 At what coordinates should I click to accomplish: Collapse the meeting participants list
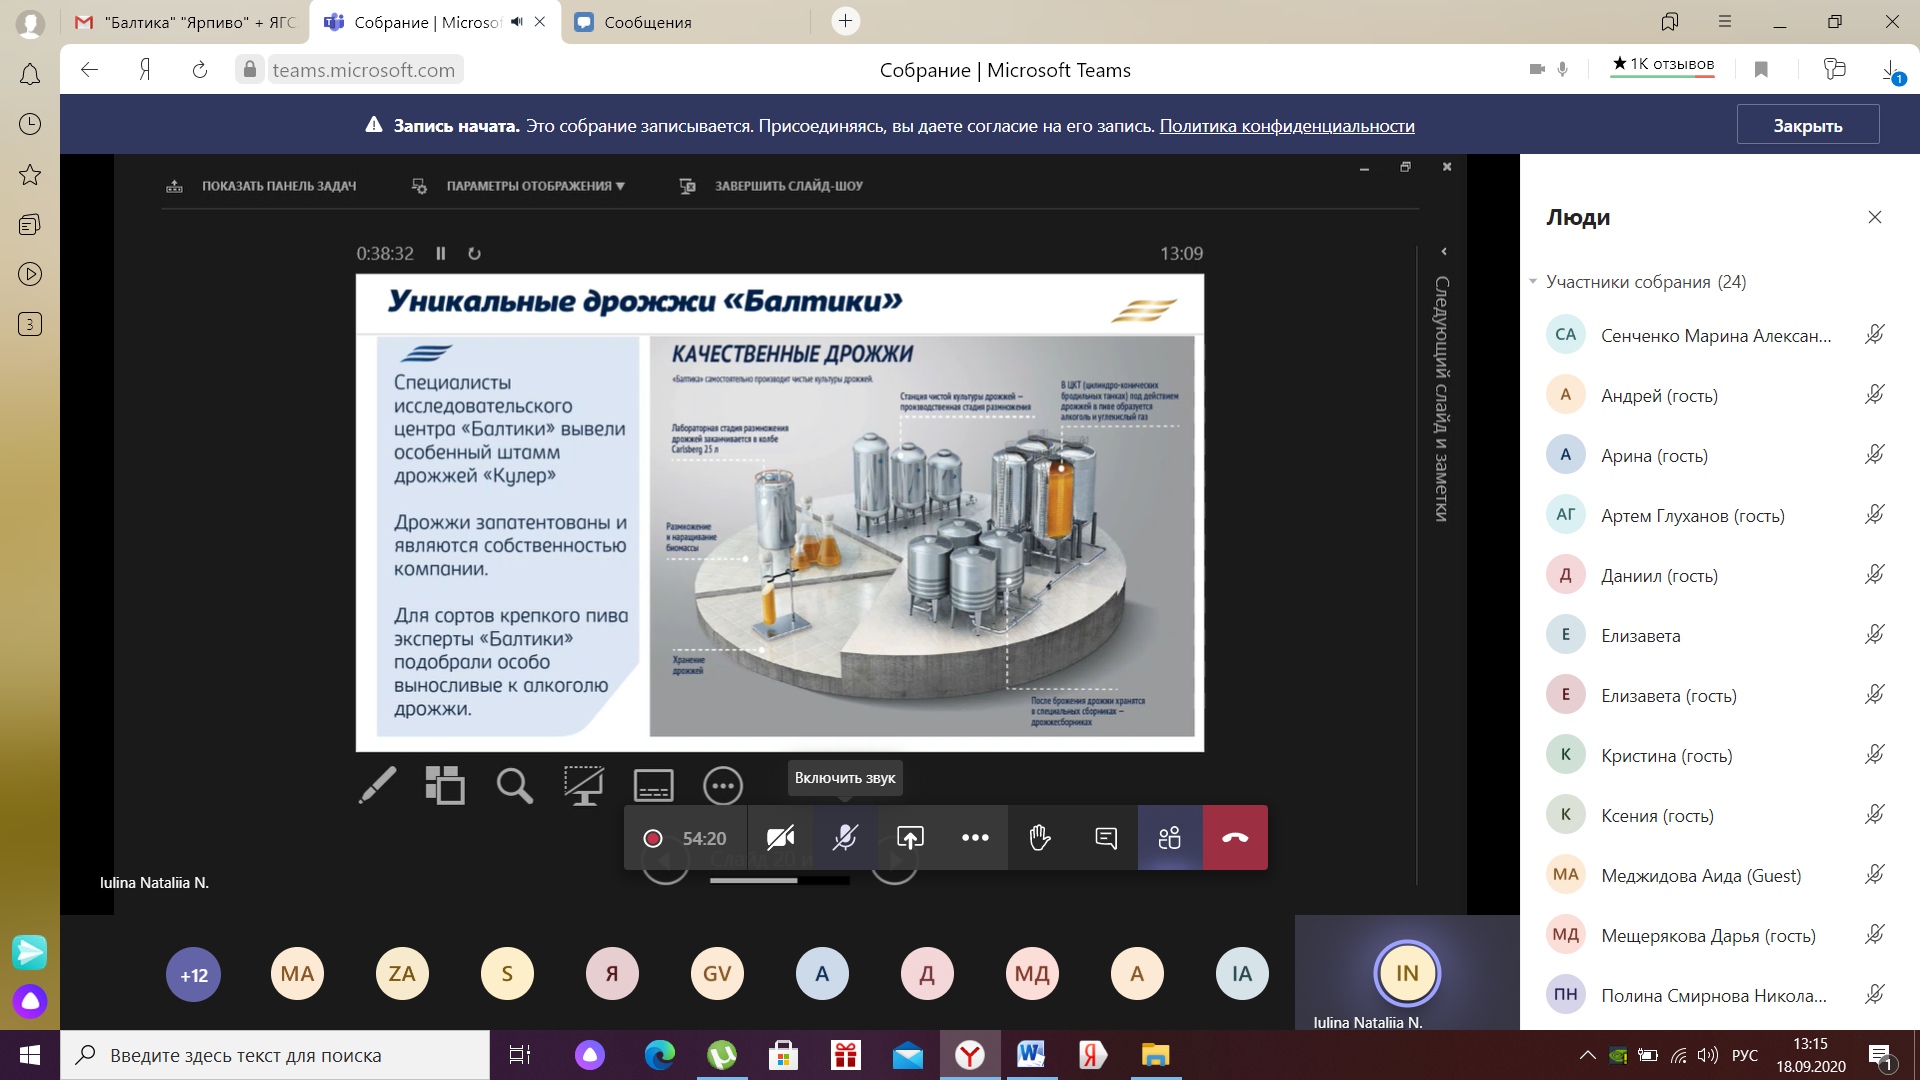point(1533,281)
